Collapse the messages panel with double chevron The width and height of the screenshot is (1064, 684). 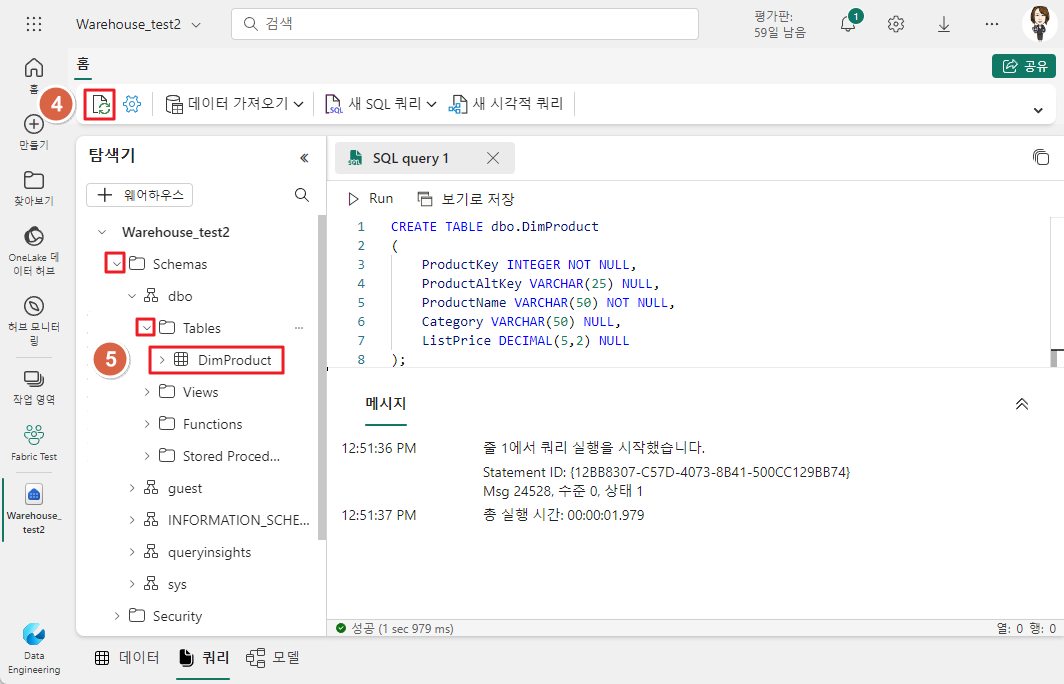[1021, 404]
